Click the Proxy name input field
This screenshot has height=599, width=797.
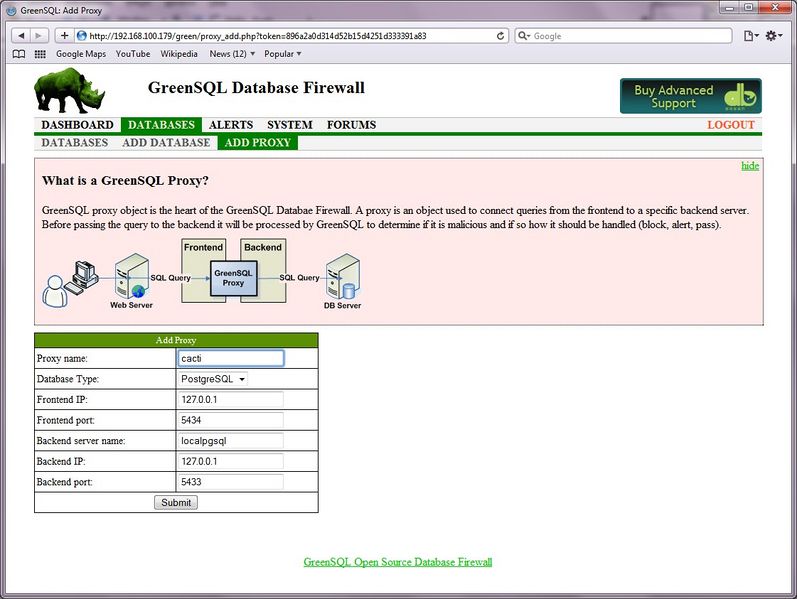point(231,358)
